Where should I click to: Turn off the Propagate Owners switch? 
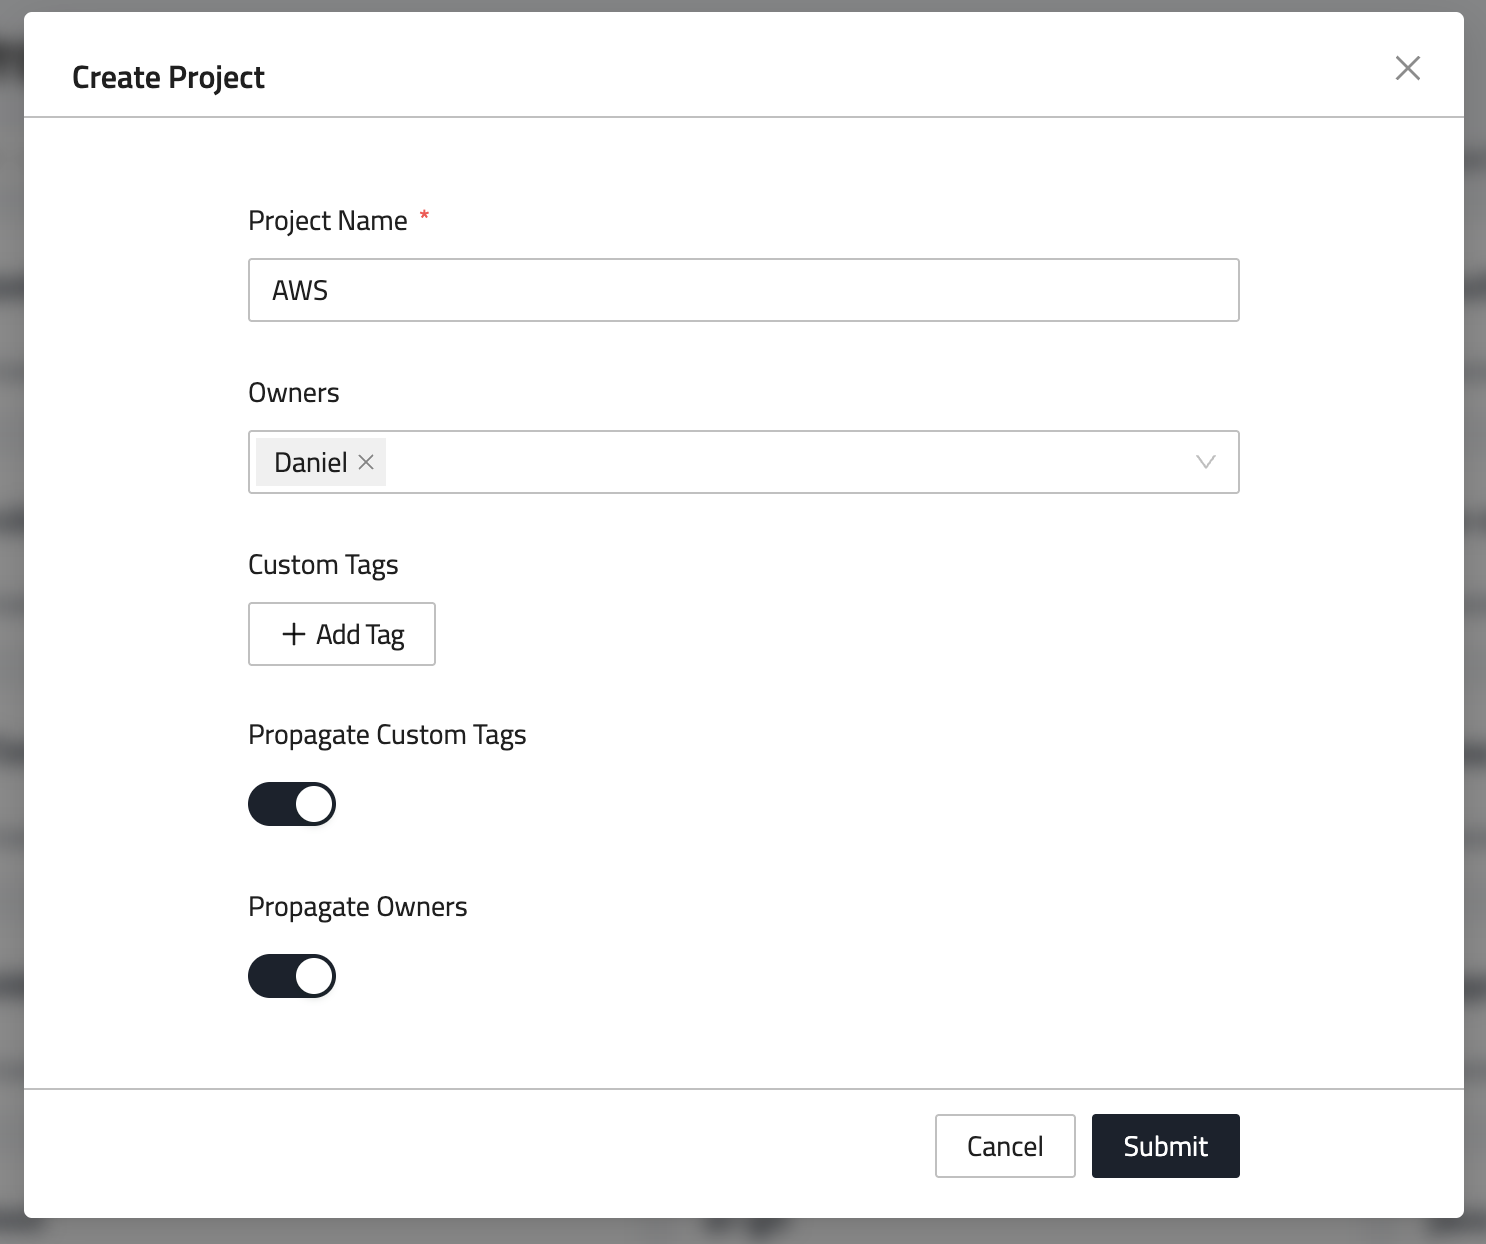click(292, 976)
